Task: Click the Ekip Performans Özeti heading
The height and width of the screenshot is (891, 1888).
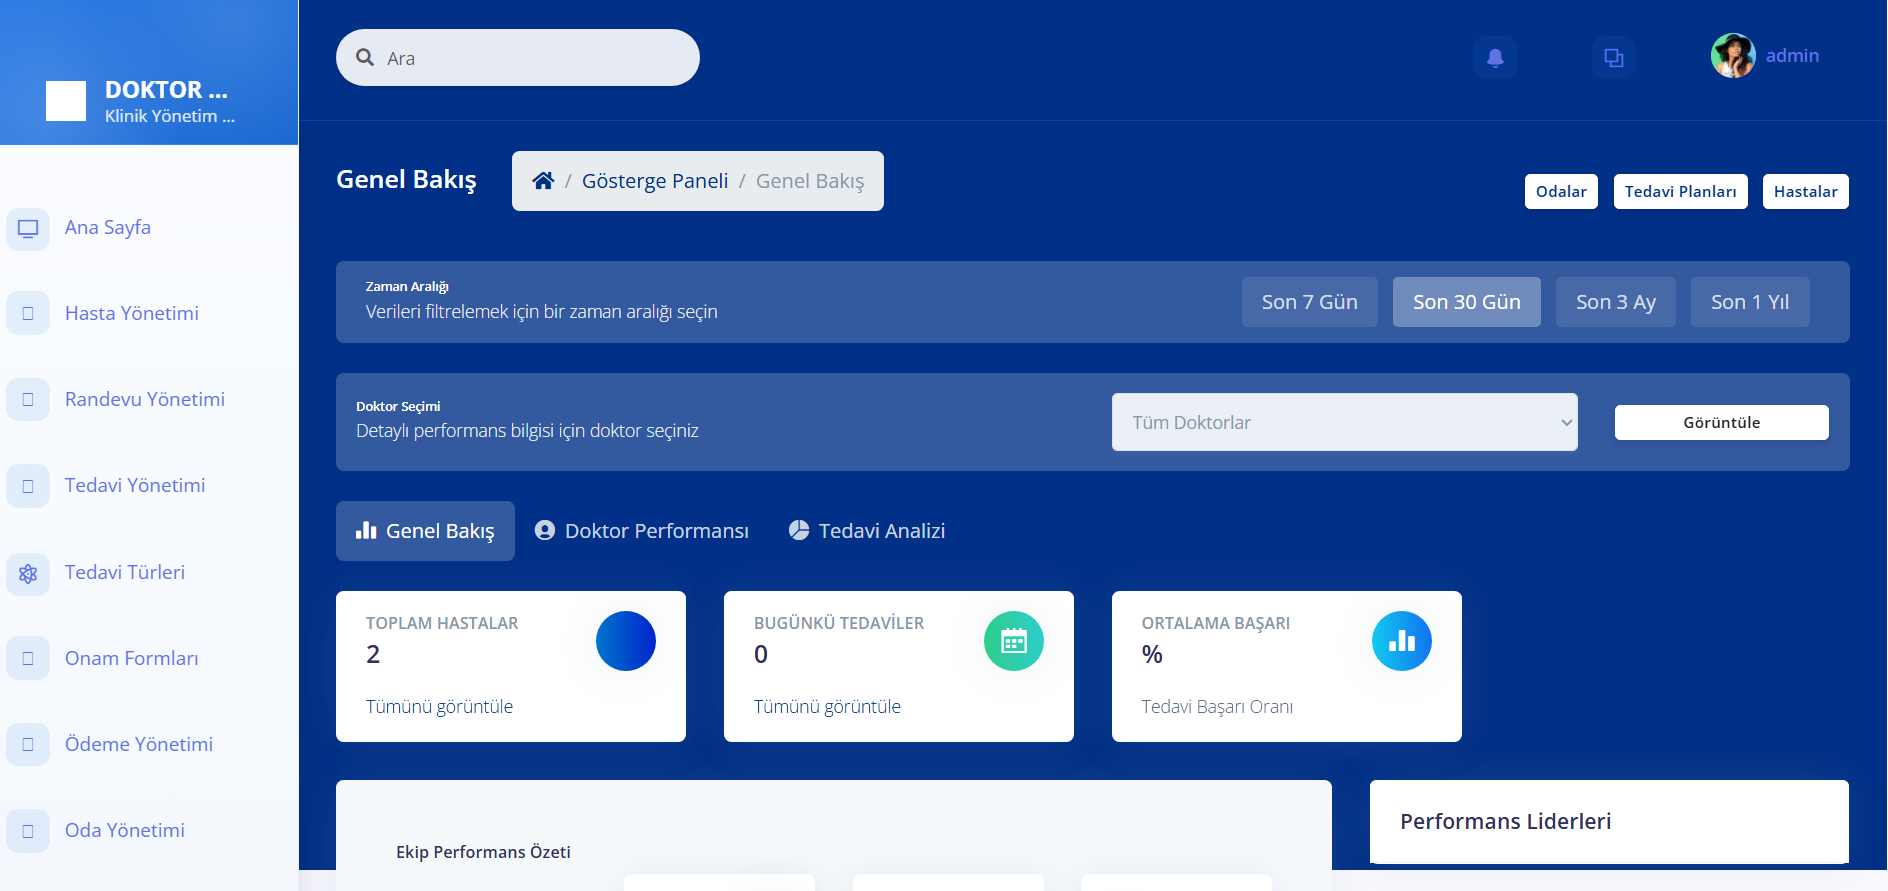Action: coord(483,852)
